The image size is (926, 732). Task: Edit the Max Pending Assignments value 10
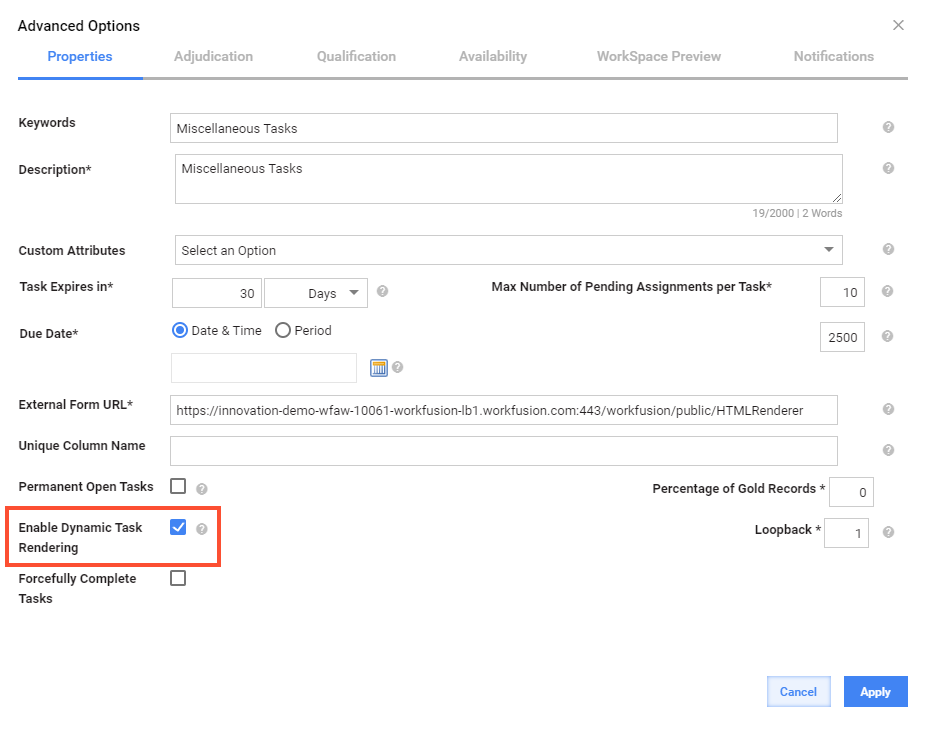coord(842,292)
